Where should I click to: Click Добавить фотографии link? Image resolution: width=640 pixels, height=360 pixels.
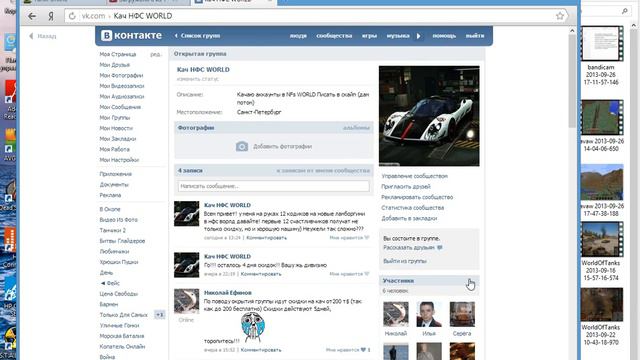(x=282, y=147)
